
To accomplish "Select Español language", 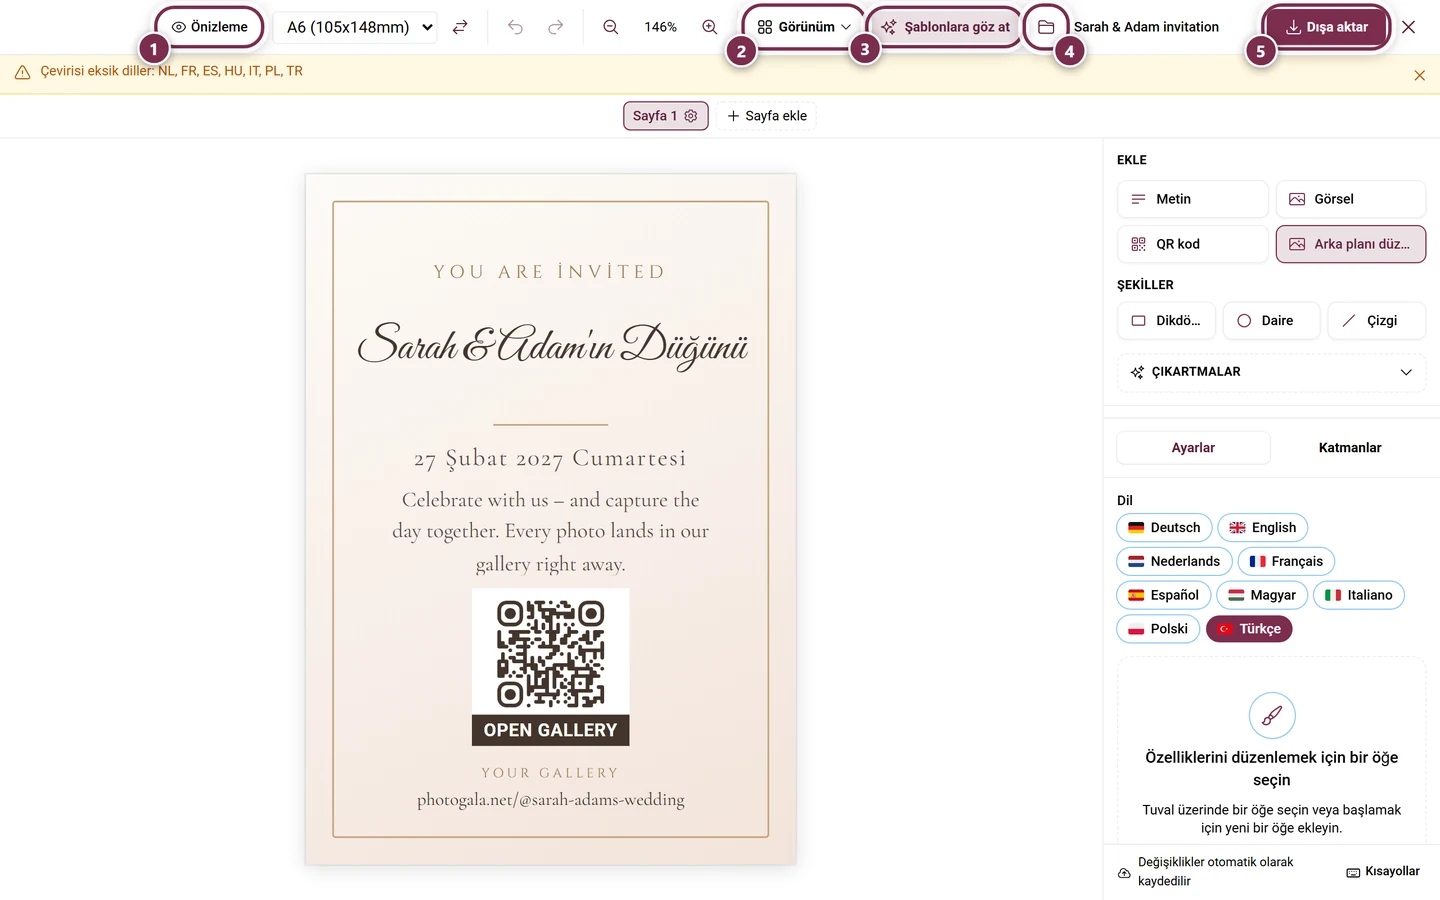I will [1163, 595].
